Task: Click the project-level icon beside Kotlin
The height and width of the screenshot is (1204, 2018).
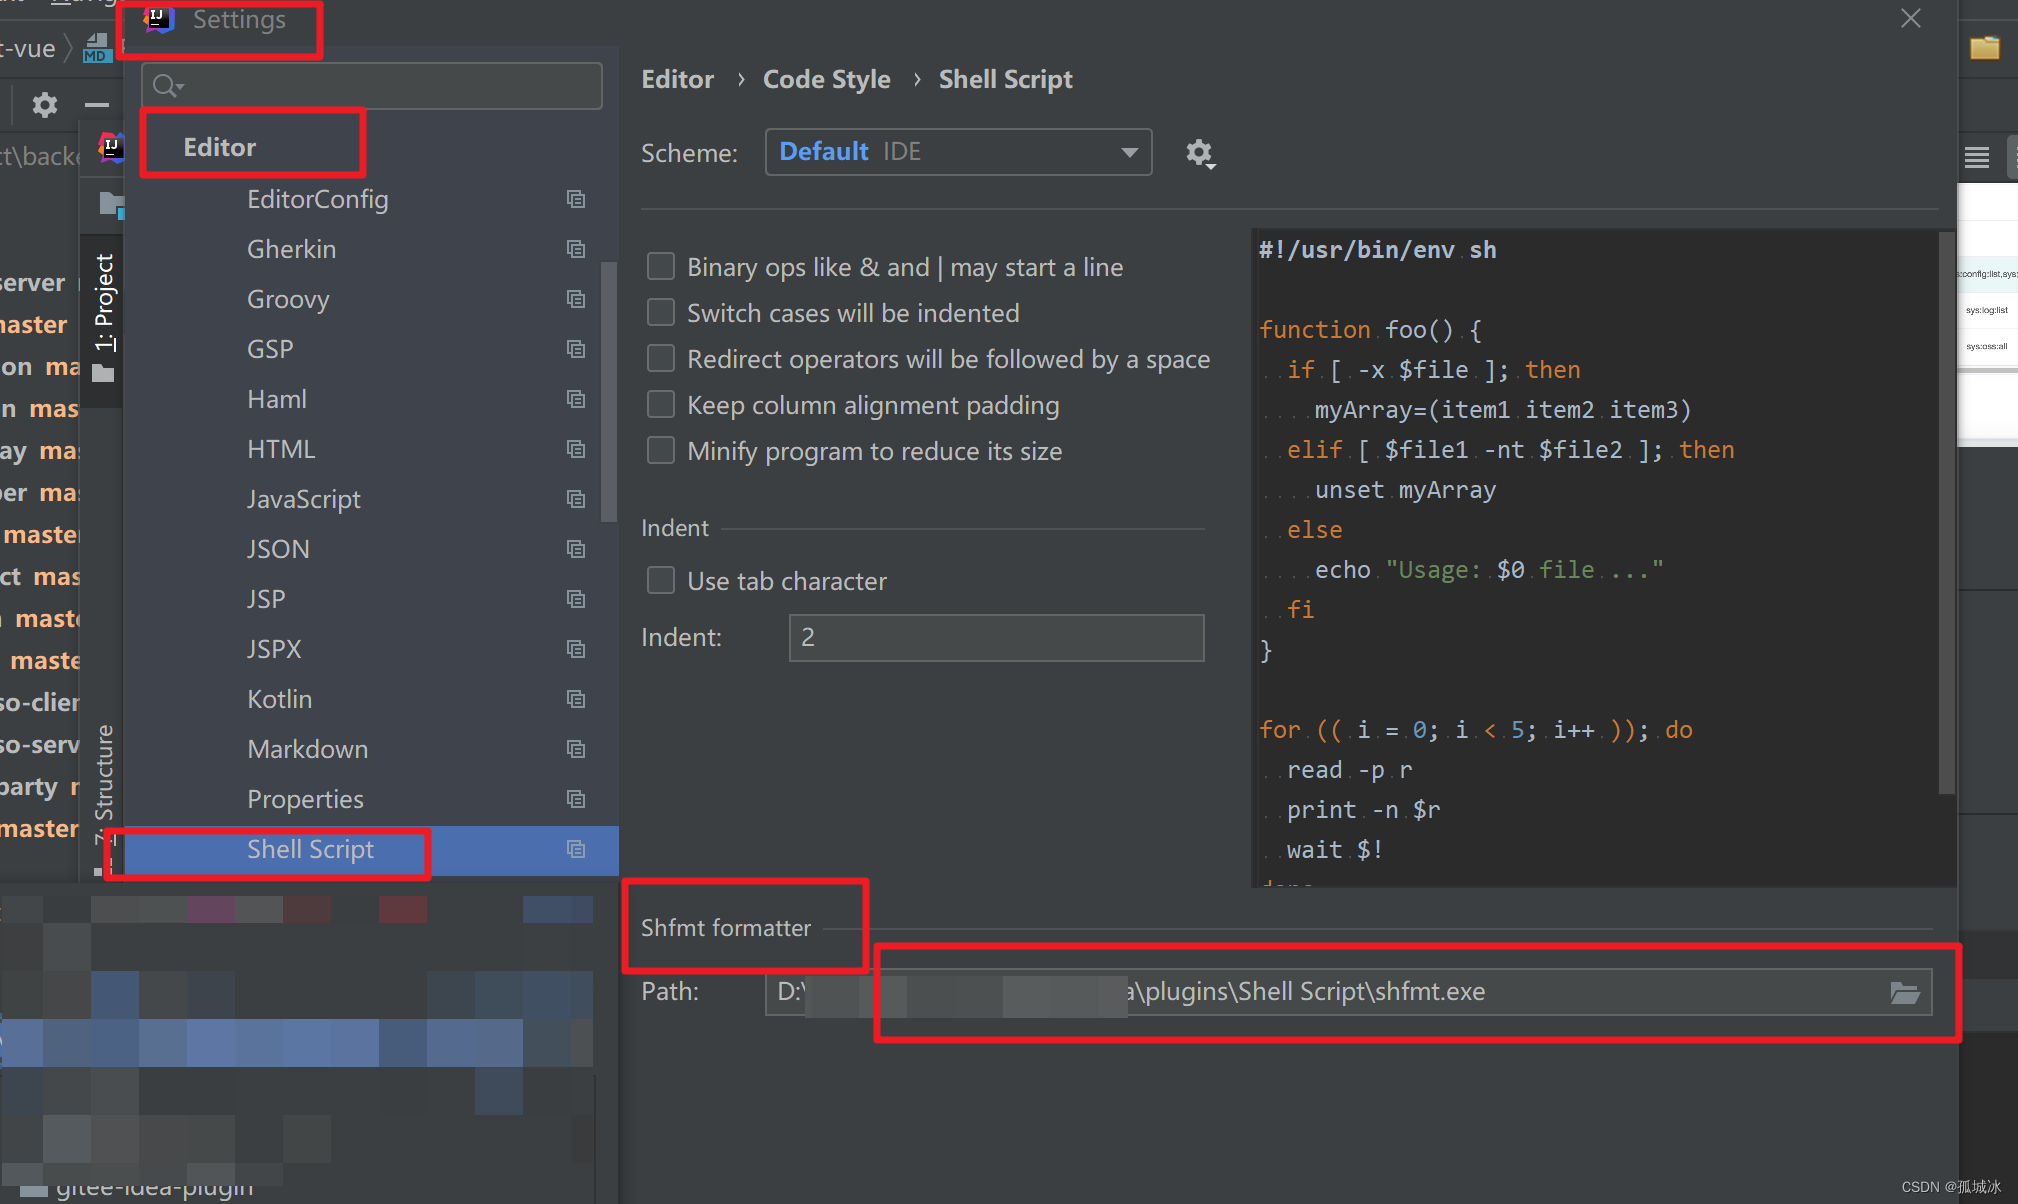Action: point(576,699)
